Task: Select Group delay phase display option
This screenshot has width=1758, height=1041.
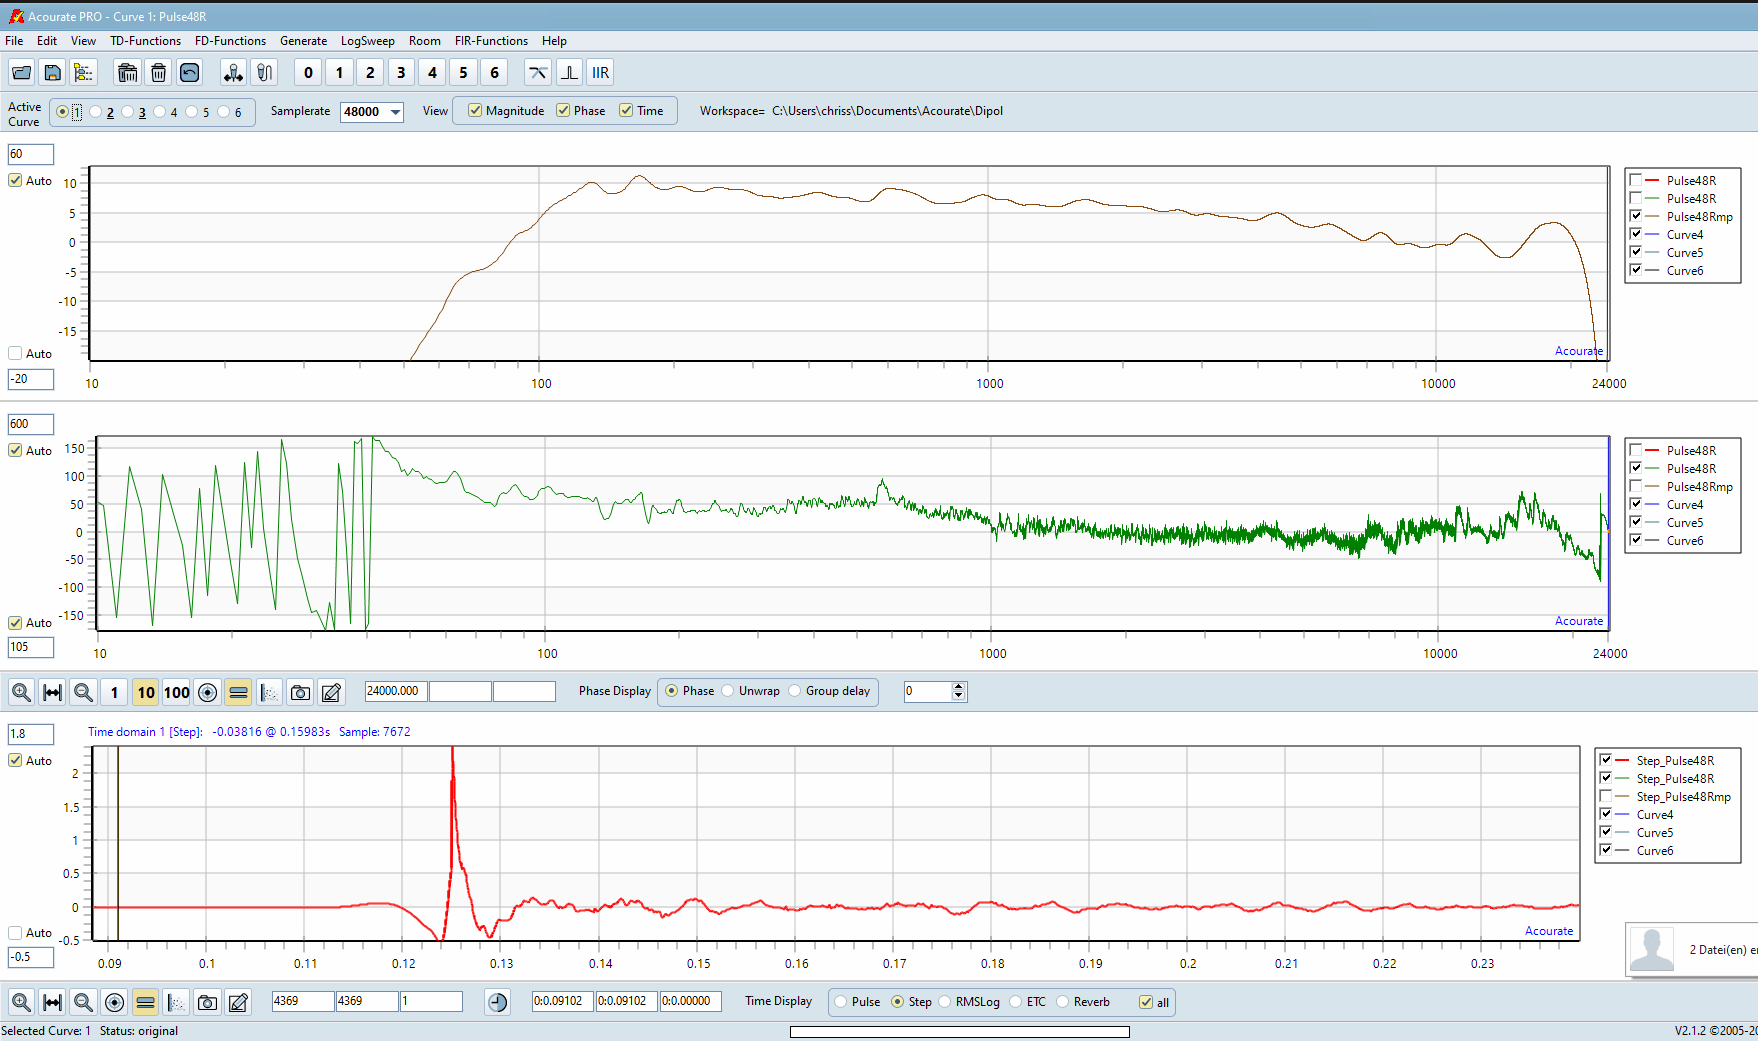Action: click(x=795, y=691)
